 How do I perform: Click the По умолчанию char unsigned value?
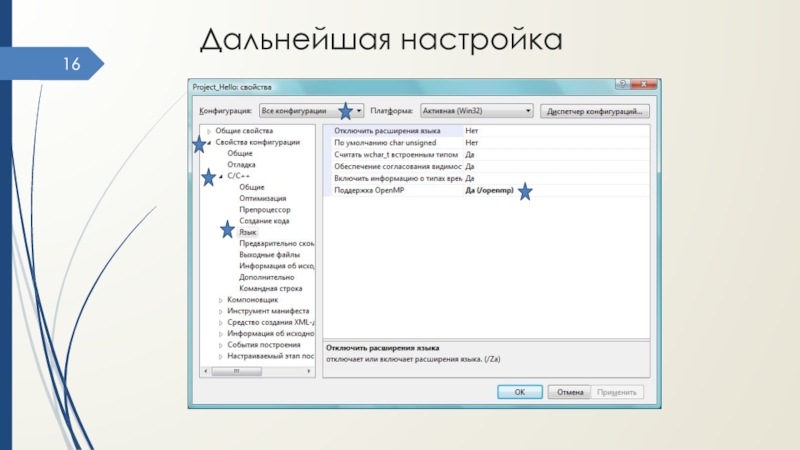pos(472,143)
